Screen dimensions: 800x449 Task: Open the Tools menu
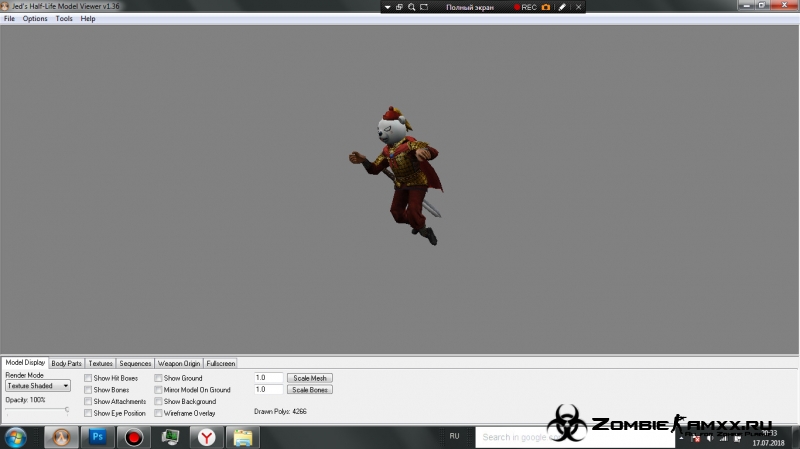[64, 18]
